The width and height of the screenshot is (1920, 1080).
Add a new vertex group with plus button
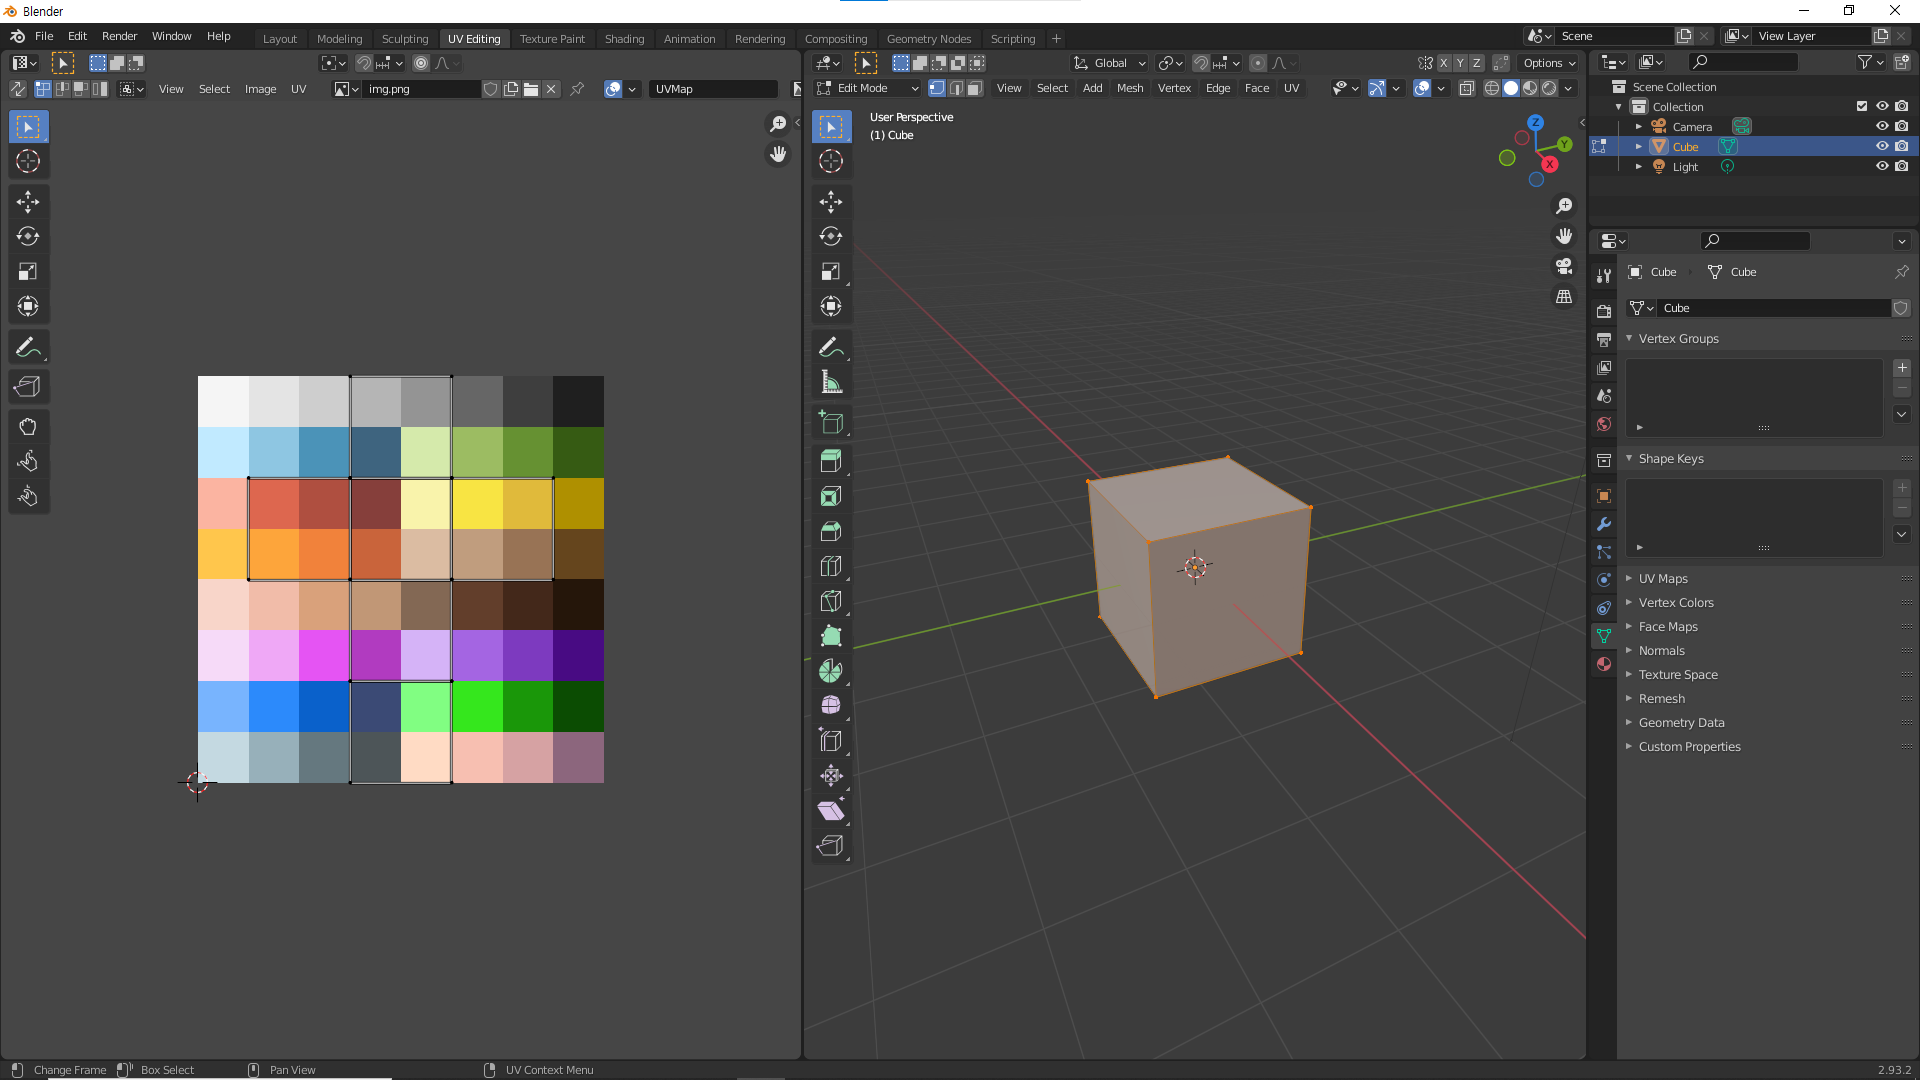pos(1902,368)
